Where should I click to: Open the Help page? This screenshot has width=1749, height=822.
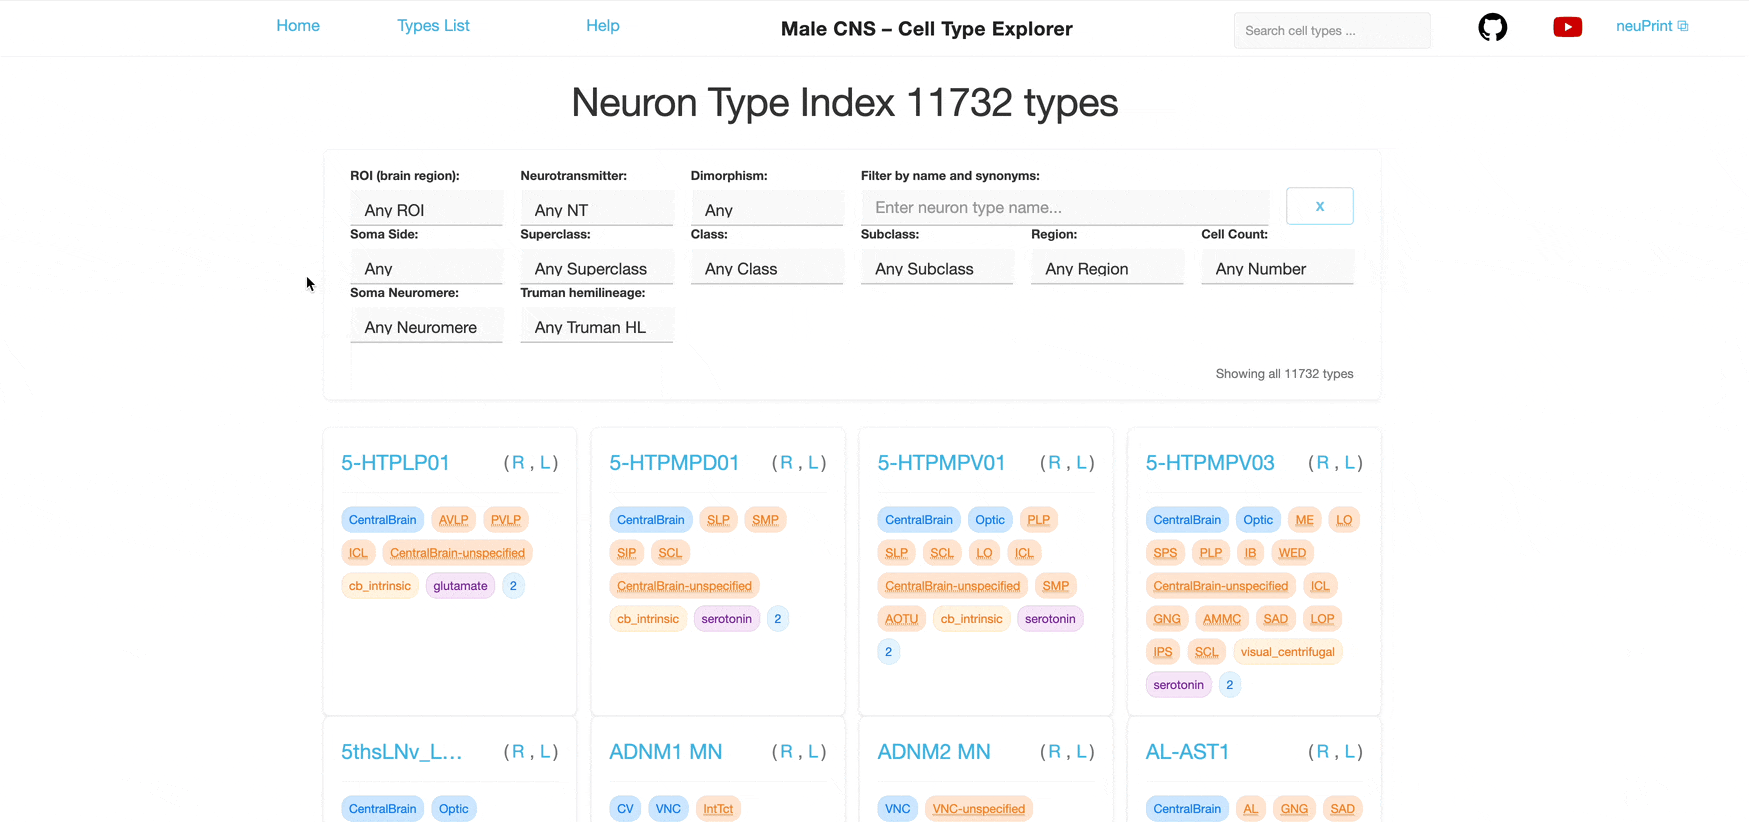click(602, 26)
